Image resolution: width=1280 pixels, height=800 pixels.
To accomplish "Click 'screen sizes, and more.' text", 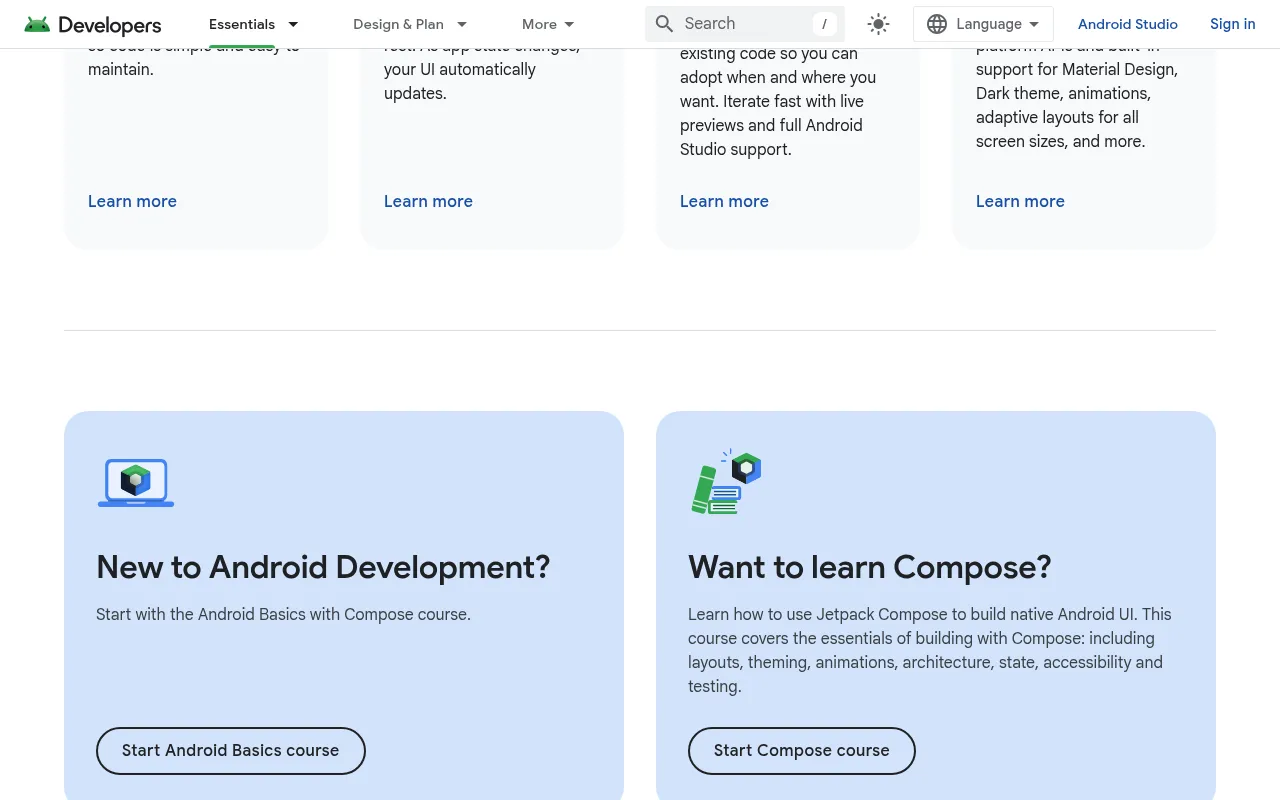I will (x=1061, y=141).
